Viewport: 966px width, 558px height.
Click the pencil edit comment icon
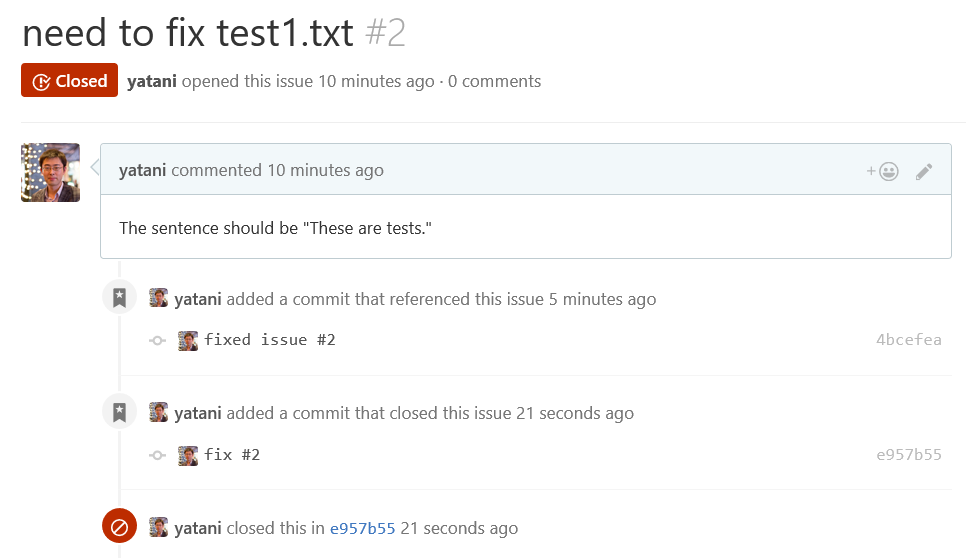click(x=923, y=171)
